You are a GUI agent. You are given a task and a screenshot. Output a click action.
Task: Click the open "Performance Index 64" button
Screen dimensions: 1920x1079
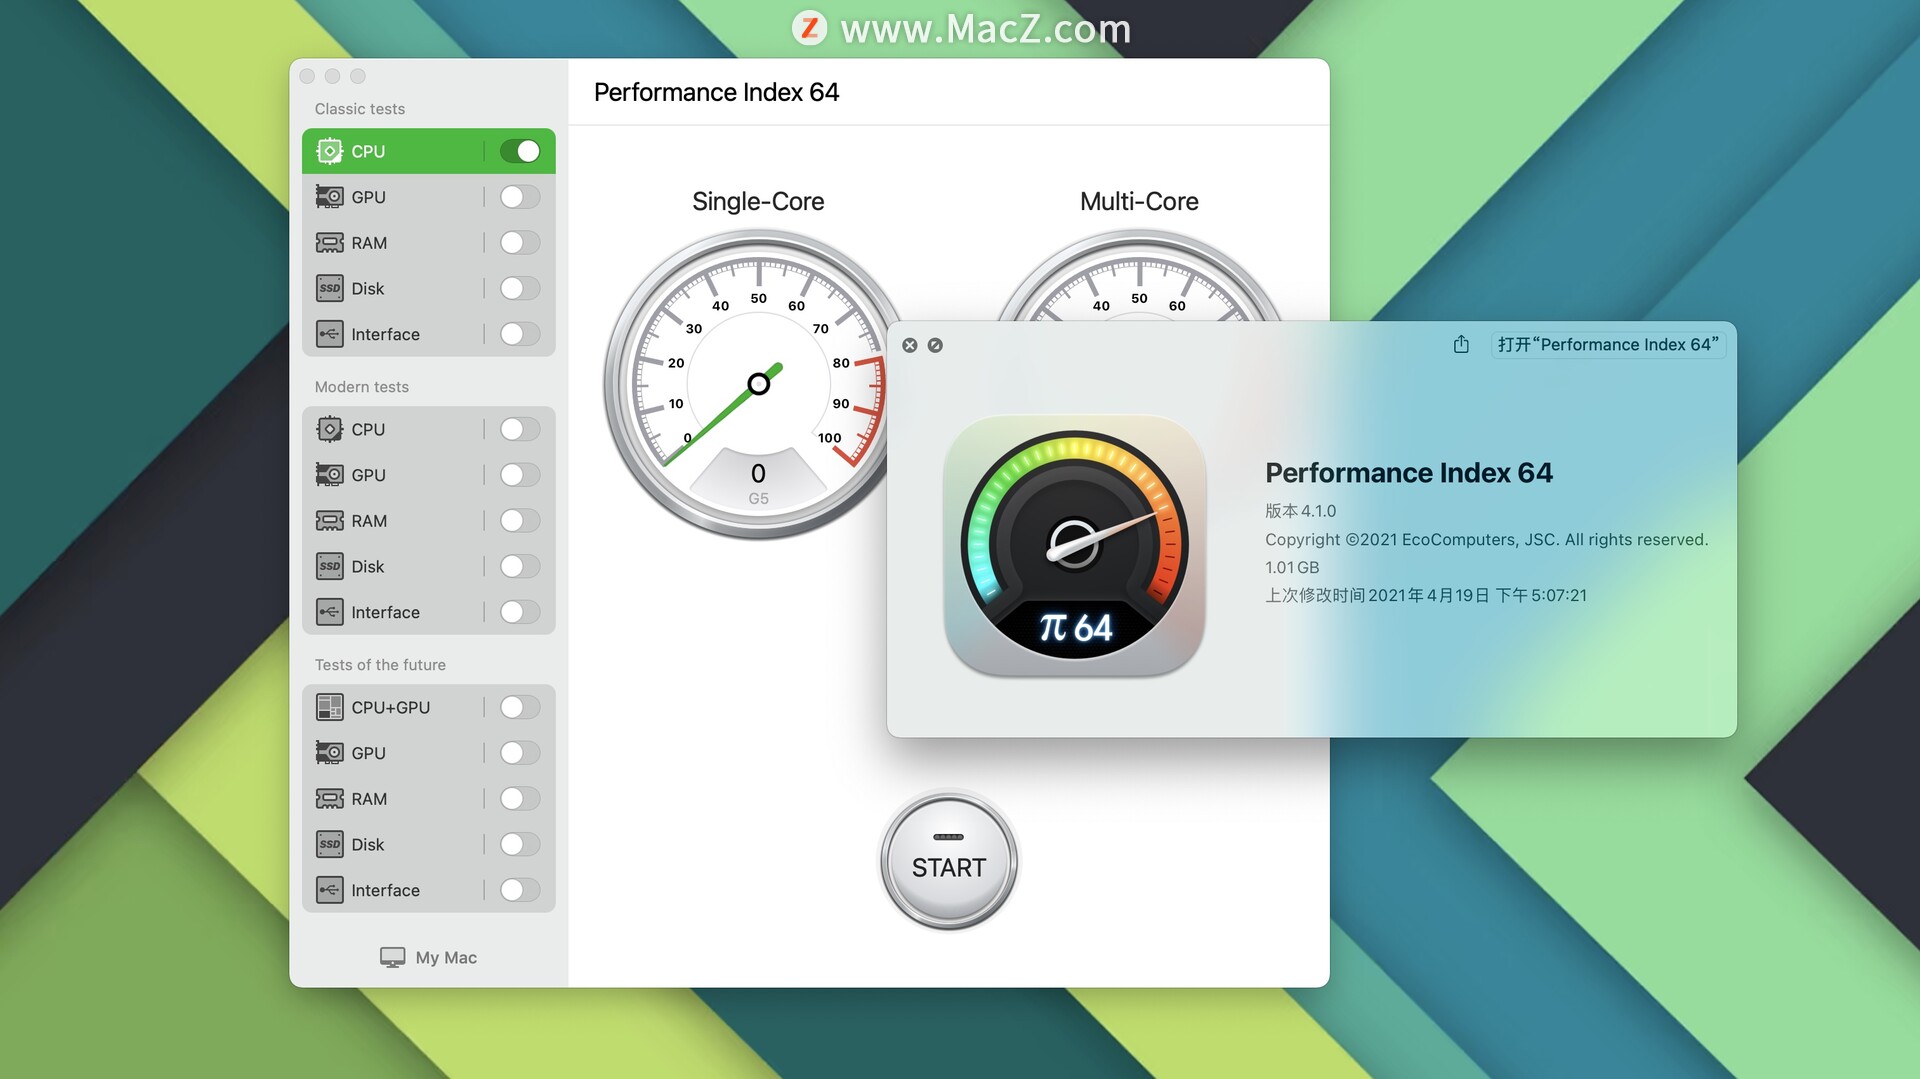pyautogui.click(x=1608, y=344)
